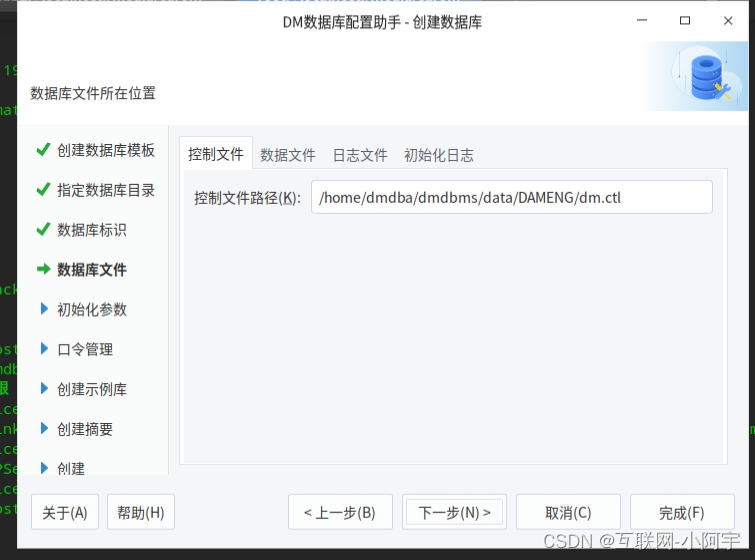The height and width of the screenshot is (560, 755).
Task: Click the 数据库文件所在位置 heading
Action: (93, 93)
